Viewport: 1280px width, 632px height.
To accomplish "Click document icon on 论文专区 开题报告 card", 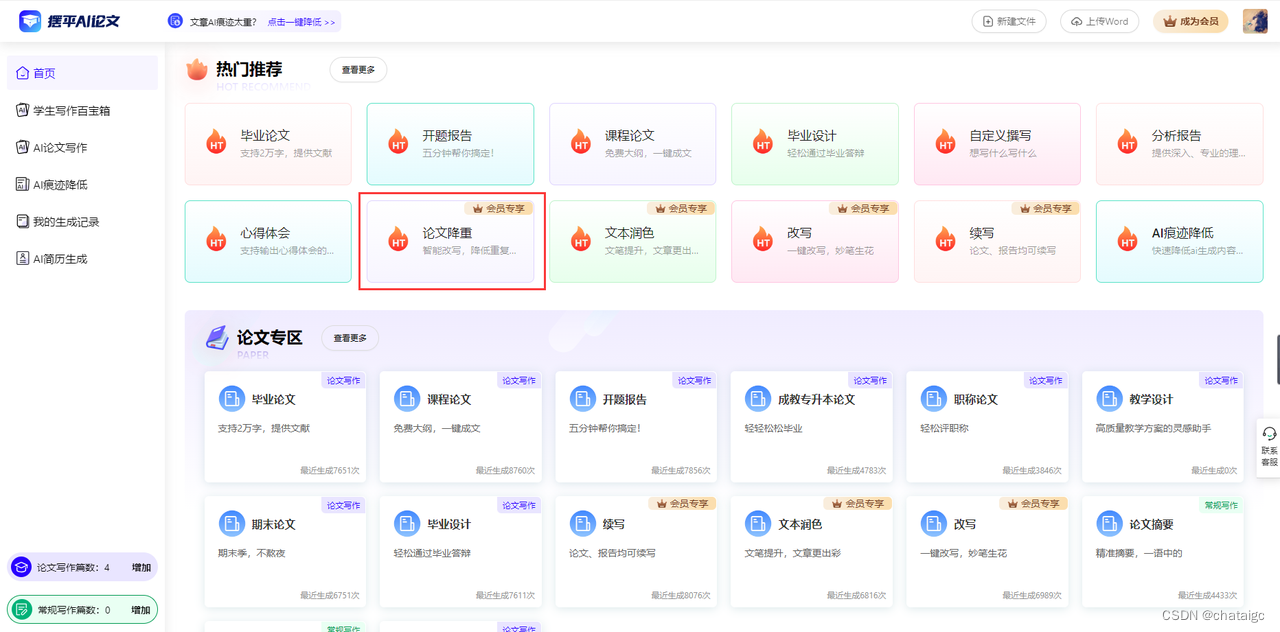I will tap(582, 399).
